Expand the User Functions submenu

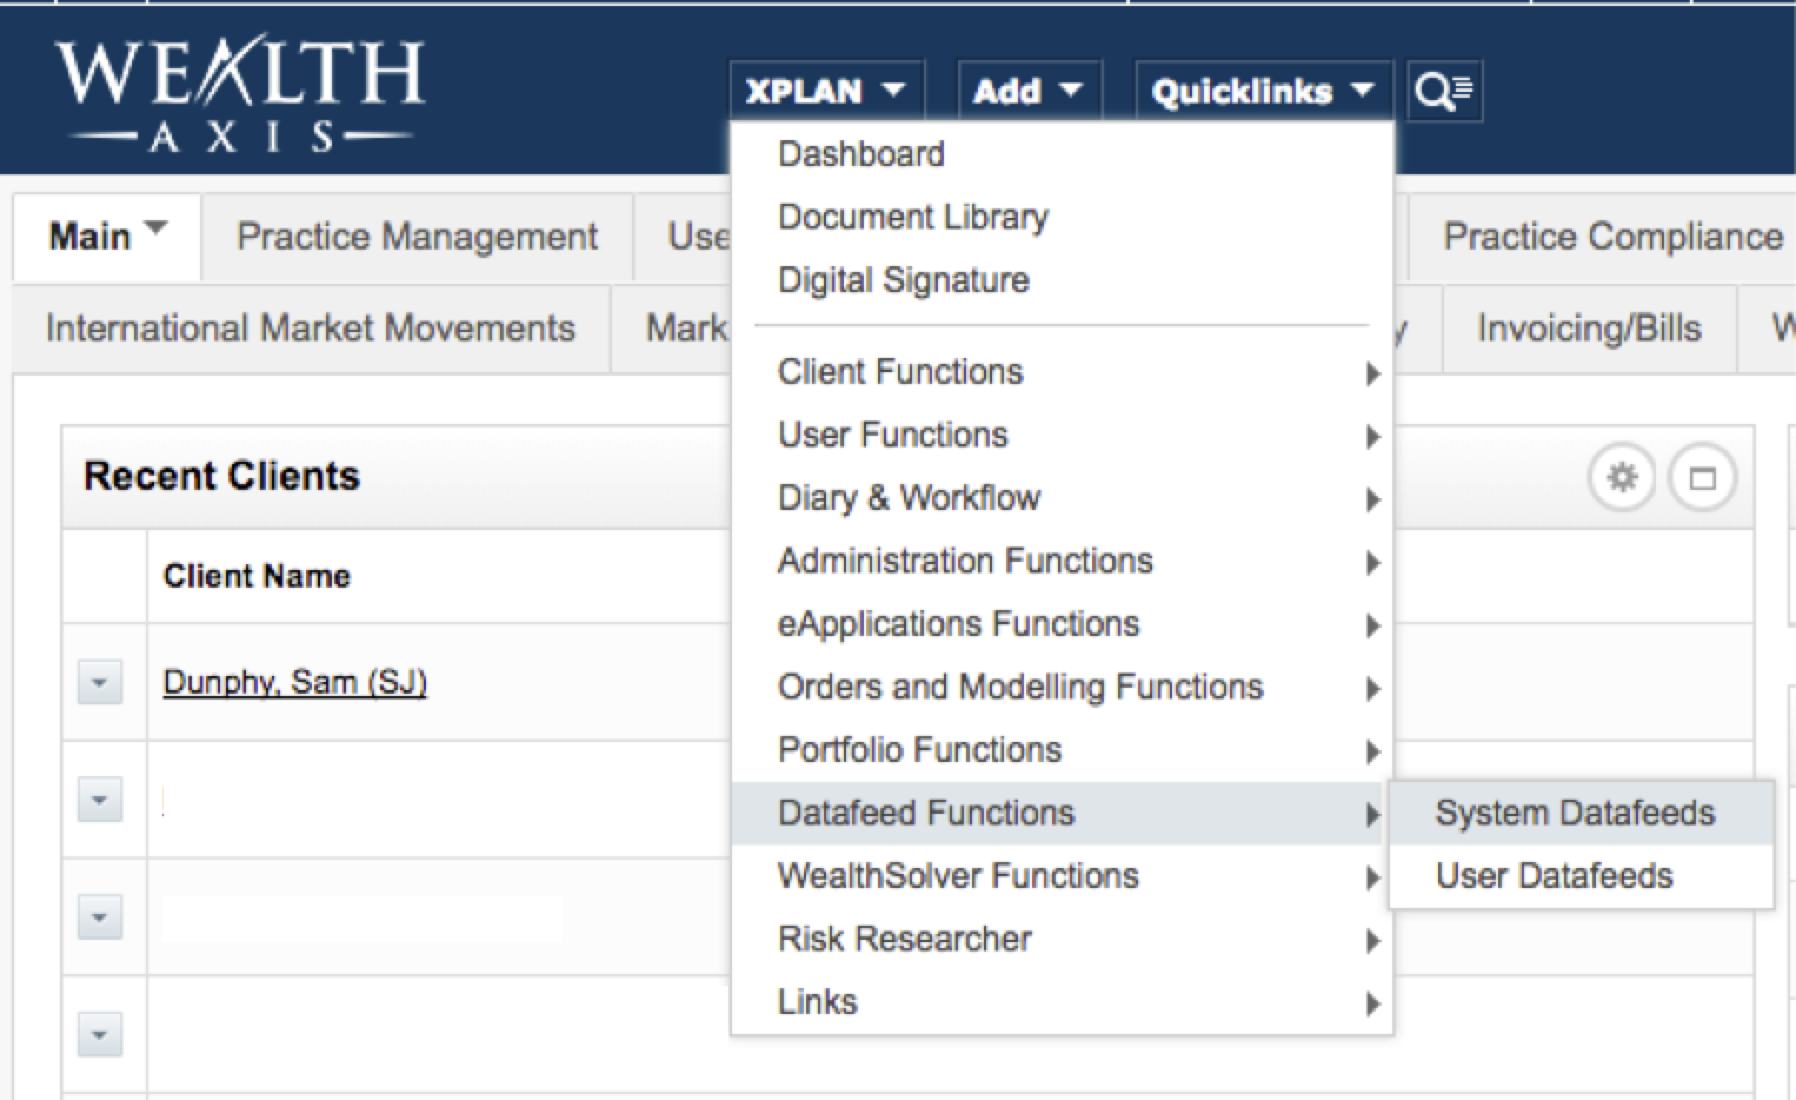point(1062,435)
